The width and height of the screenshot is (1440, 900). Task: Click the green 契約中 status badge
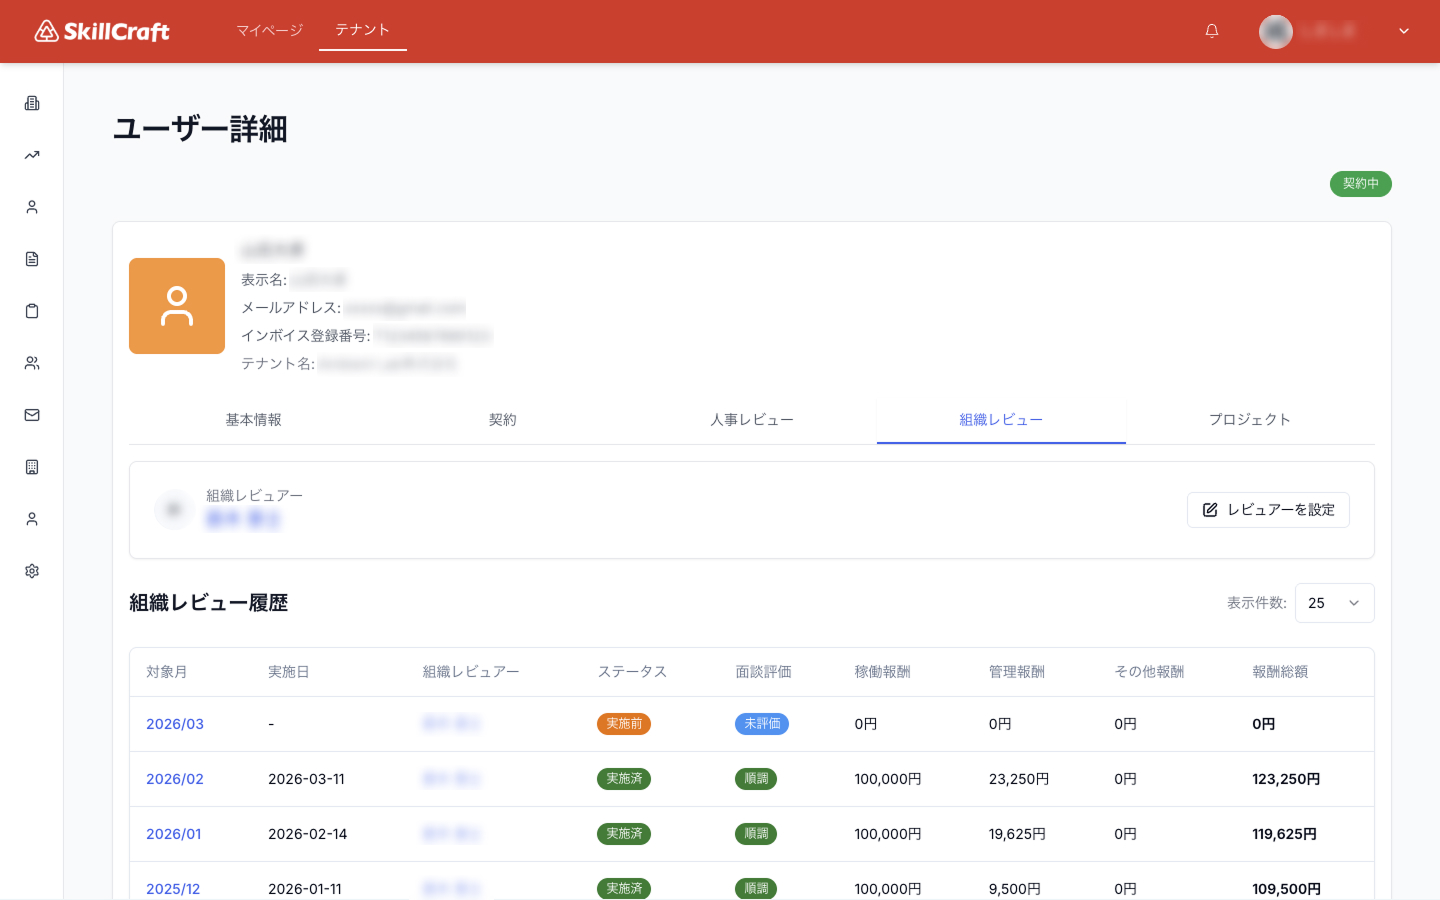(x=1360, y=184)
